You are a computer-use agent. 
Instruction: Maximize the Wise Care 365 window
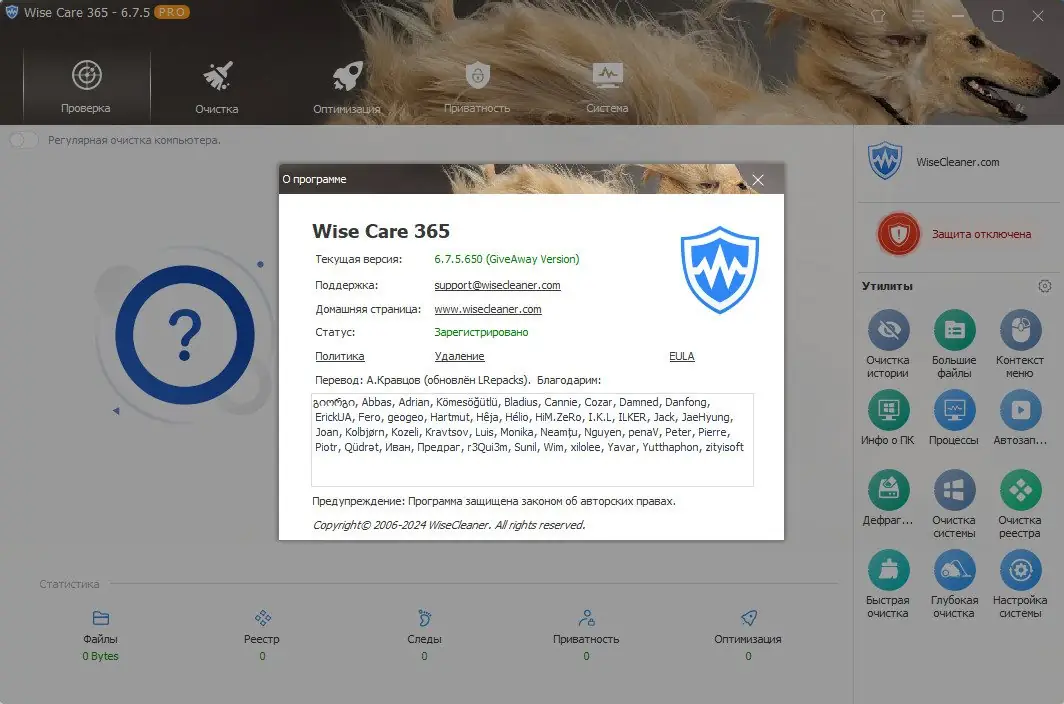tap(998, 16)
